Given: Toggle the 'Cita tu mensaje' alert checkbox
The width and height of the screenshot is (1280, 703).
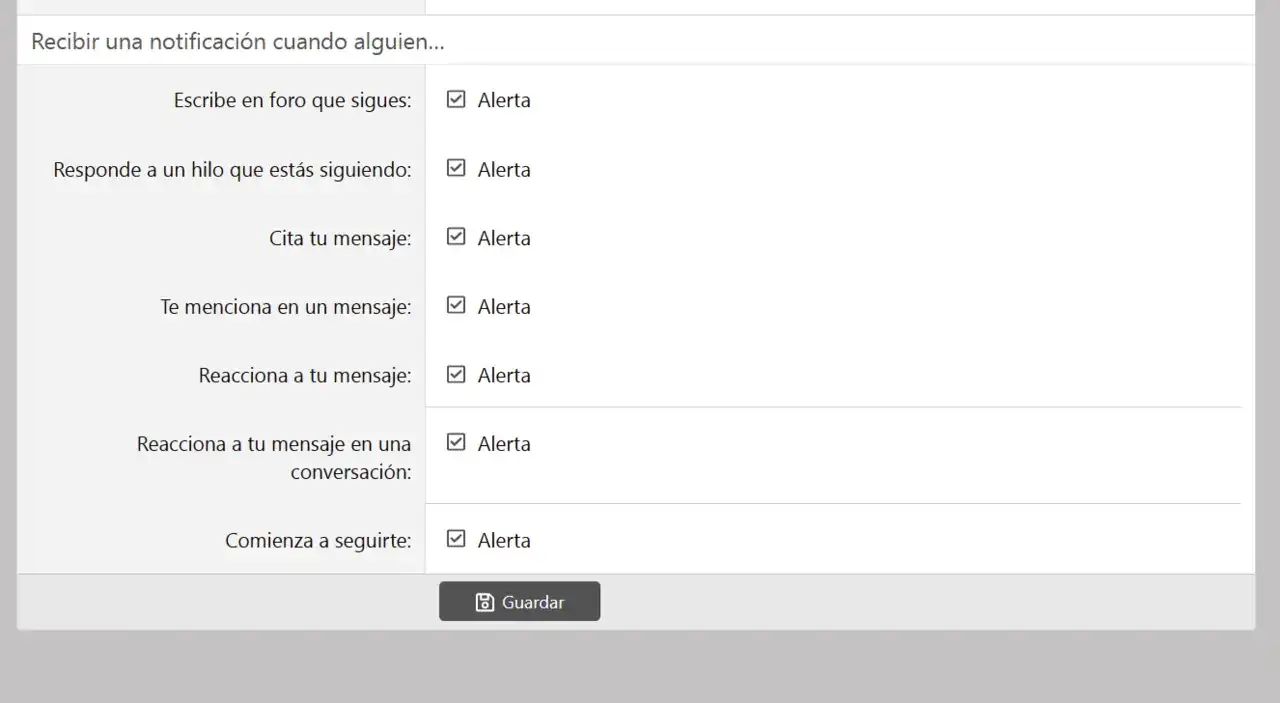Looking at the screenshot, I should [x=456, y=237].
